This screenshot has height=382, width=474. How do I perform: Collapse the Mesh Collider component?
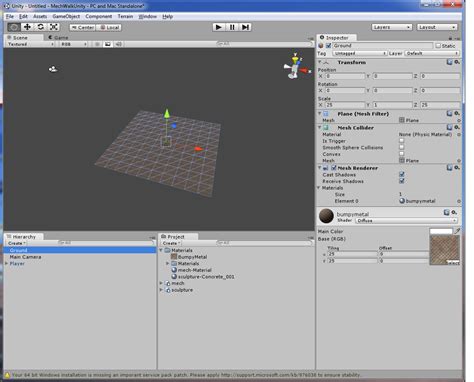(320, 128)
